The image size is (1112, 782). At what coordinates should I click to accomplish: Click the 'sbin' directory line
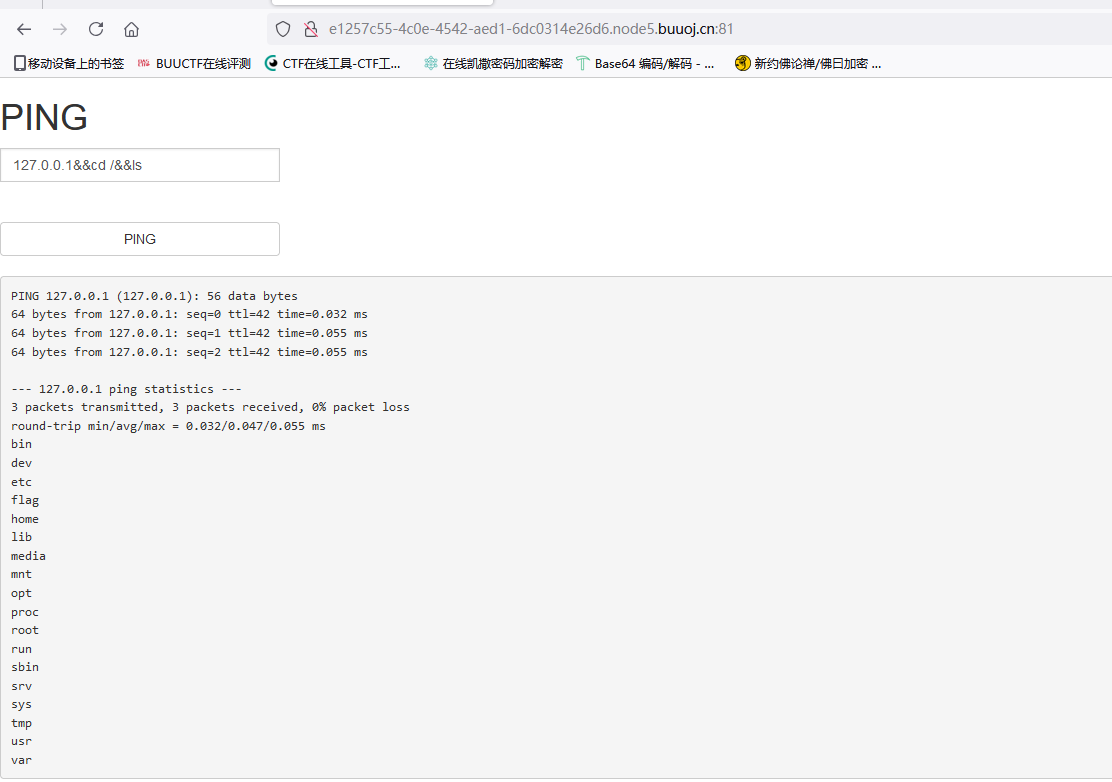click(x=25, y=667)
